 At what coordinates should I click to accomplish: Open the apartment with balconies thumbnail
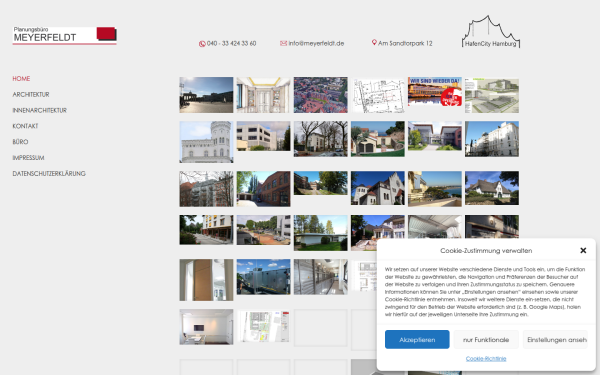click(206, 189)
